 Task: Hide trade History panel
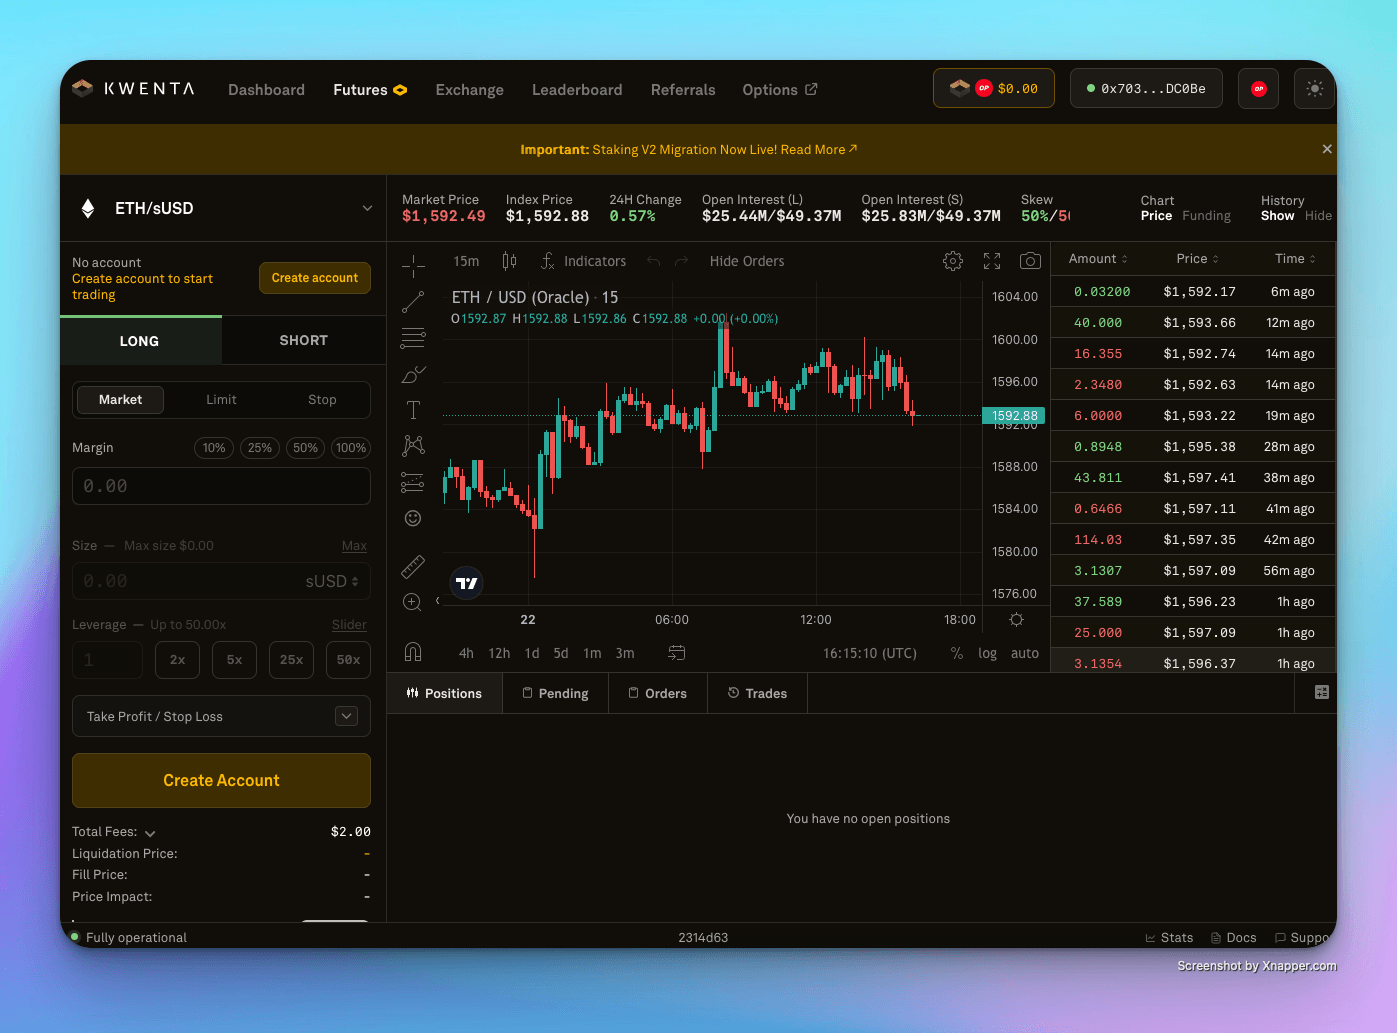(x=1318, y=216)
